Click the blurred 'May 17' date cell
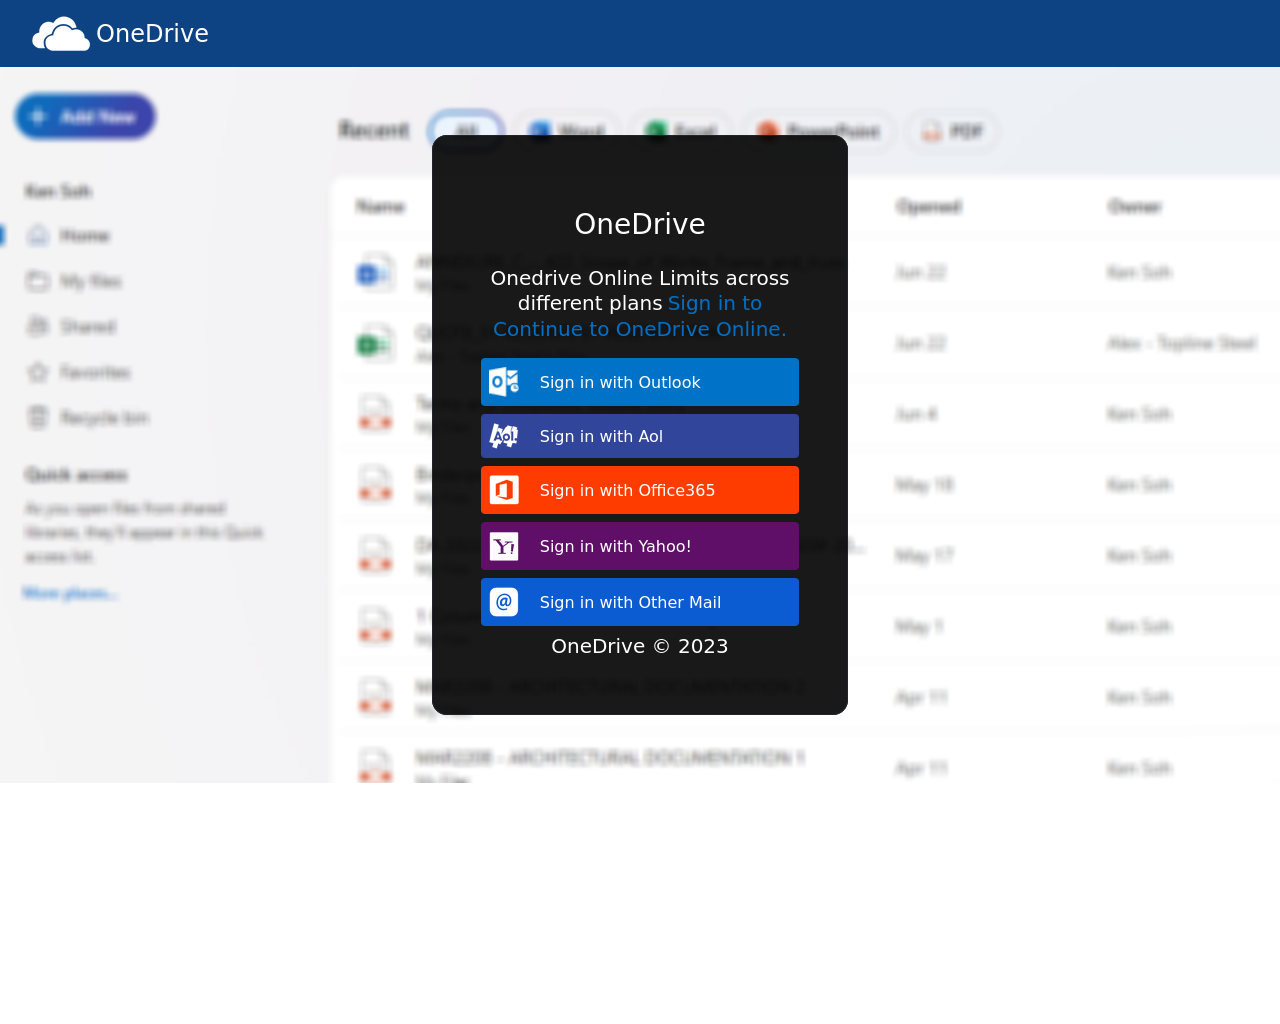Viewport: 1280px width, 1024px height. [925, 556]
